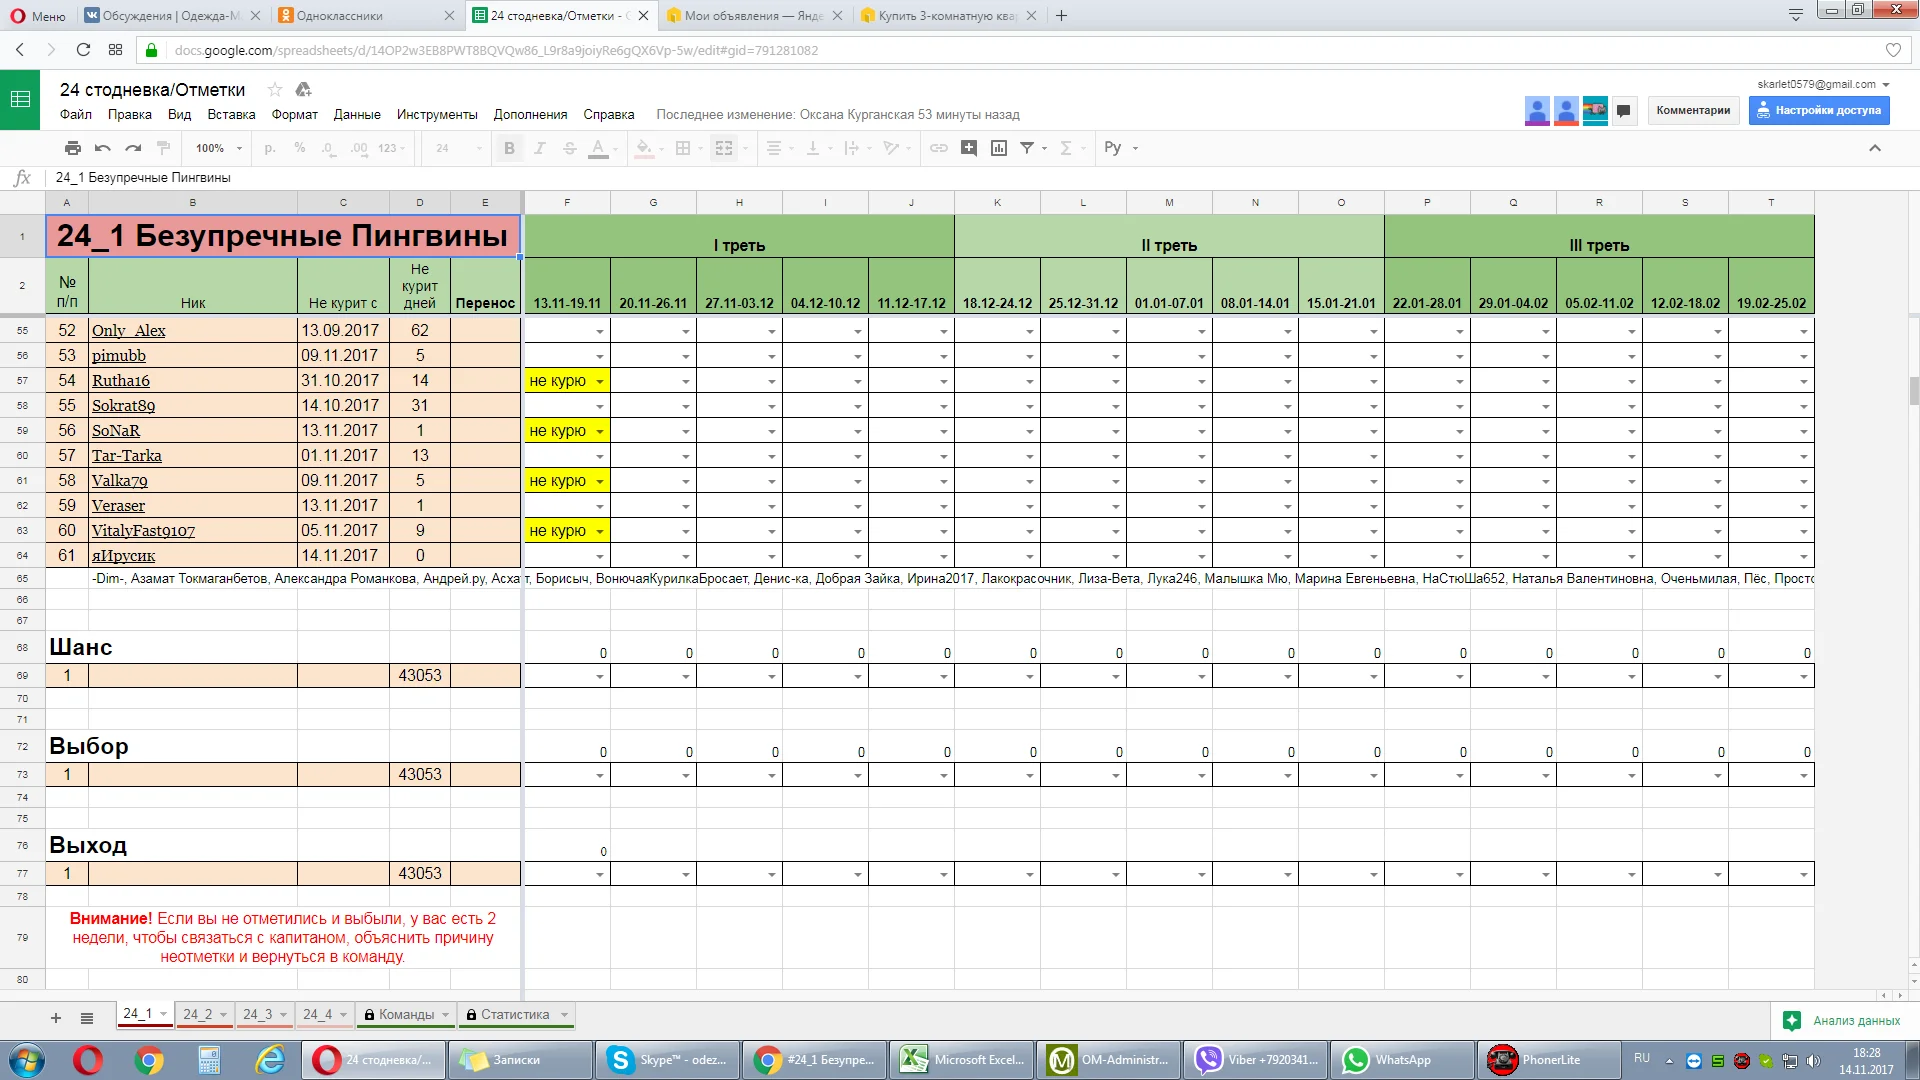1920x1080 pixels.
Task: Click the redo arrow icon
Action: pos(133,148)
